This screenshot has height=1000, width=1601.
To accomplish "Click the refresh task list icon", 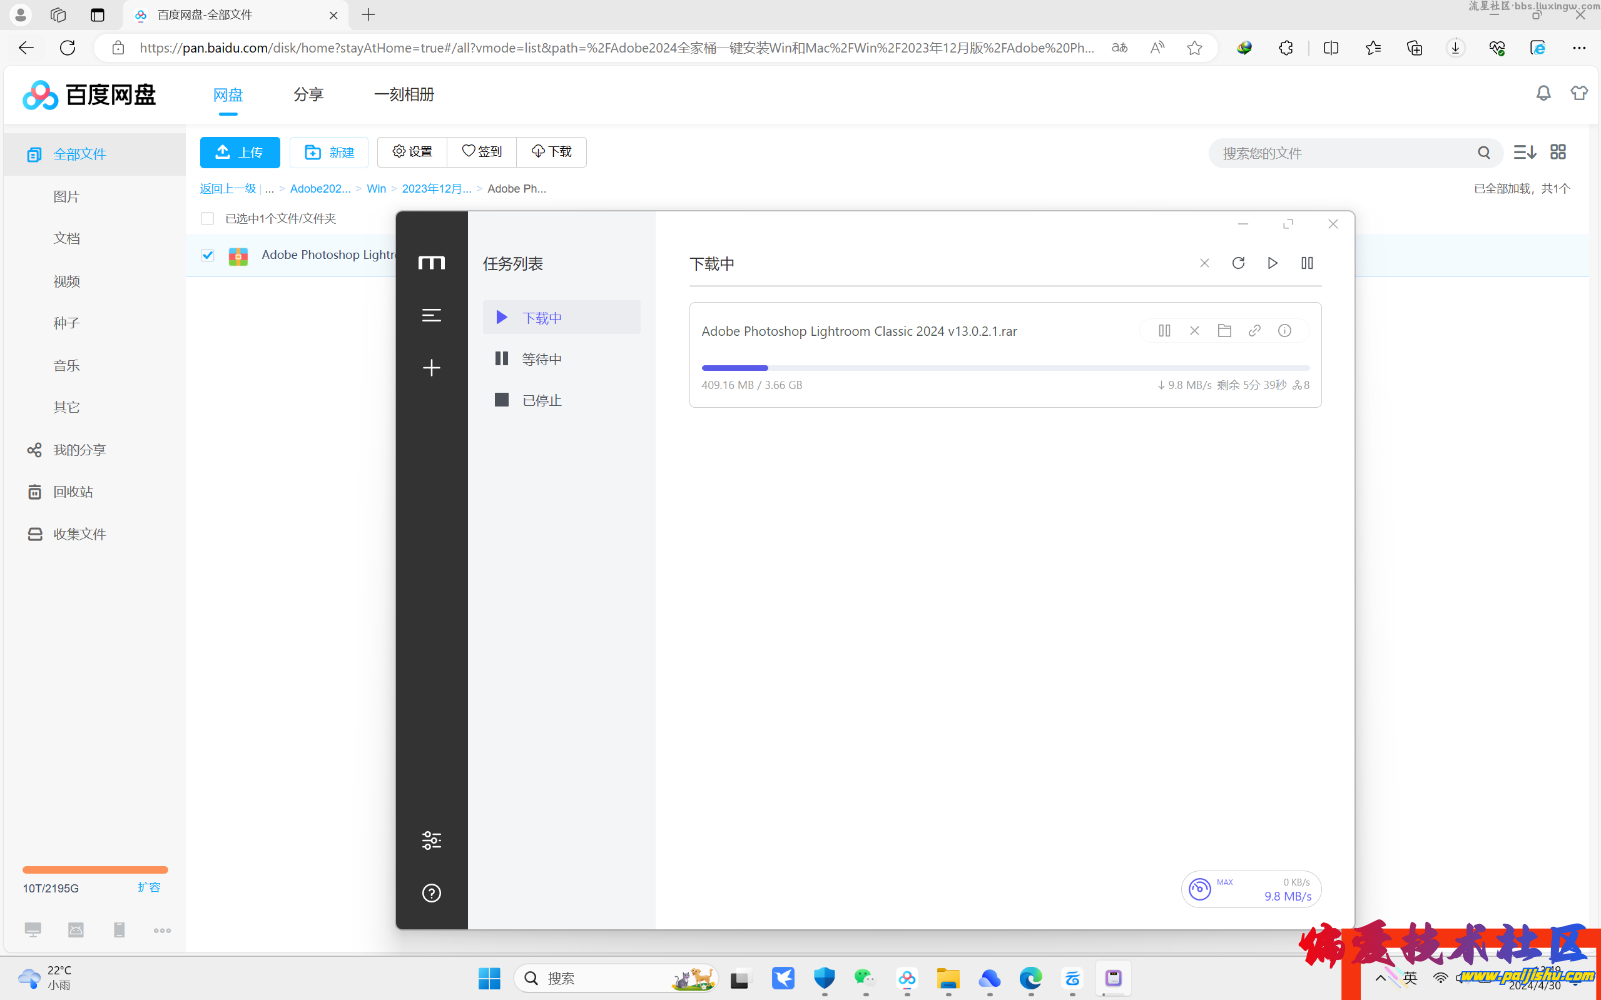I will pyautogui.click(x=1238, y=263).
